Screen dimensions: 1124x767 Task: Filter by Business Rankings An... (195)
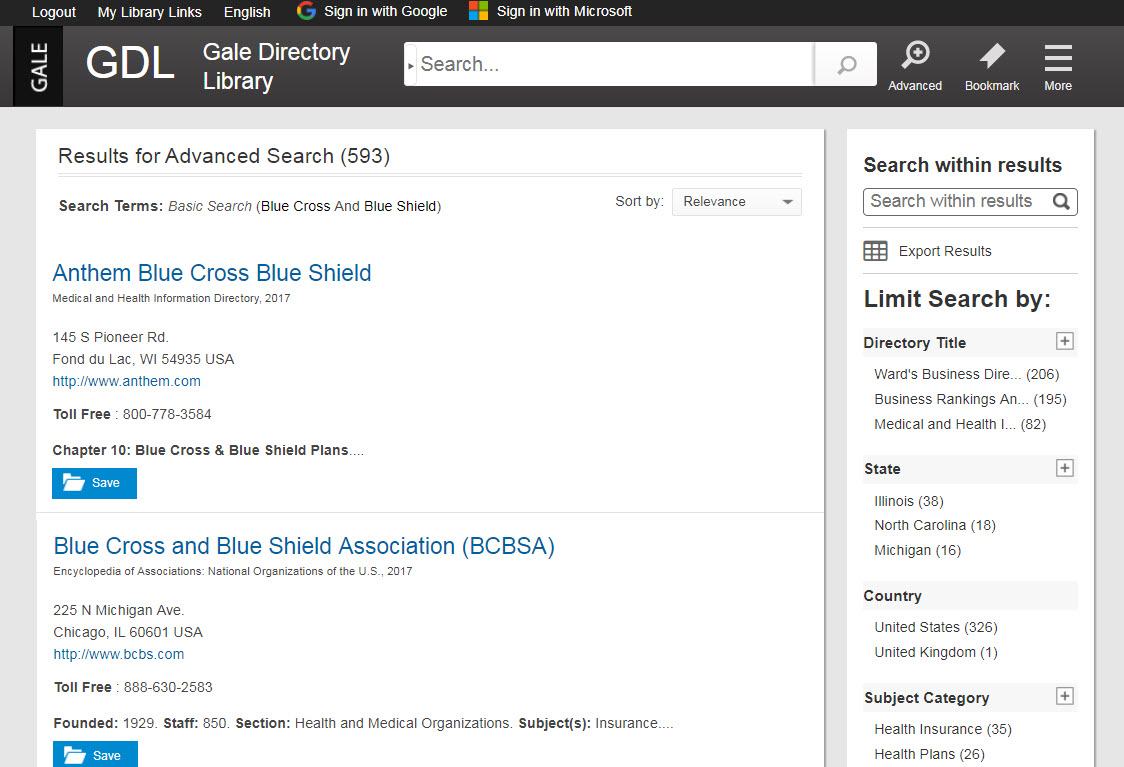click(x=971, y=399)
